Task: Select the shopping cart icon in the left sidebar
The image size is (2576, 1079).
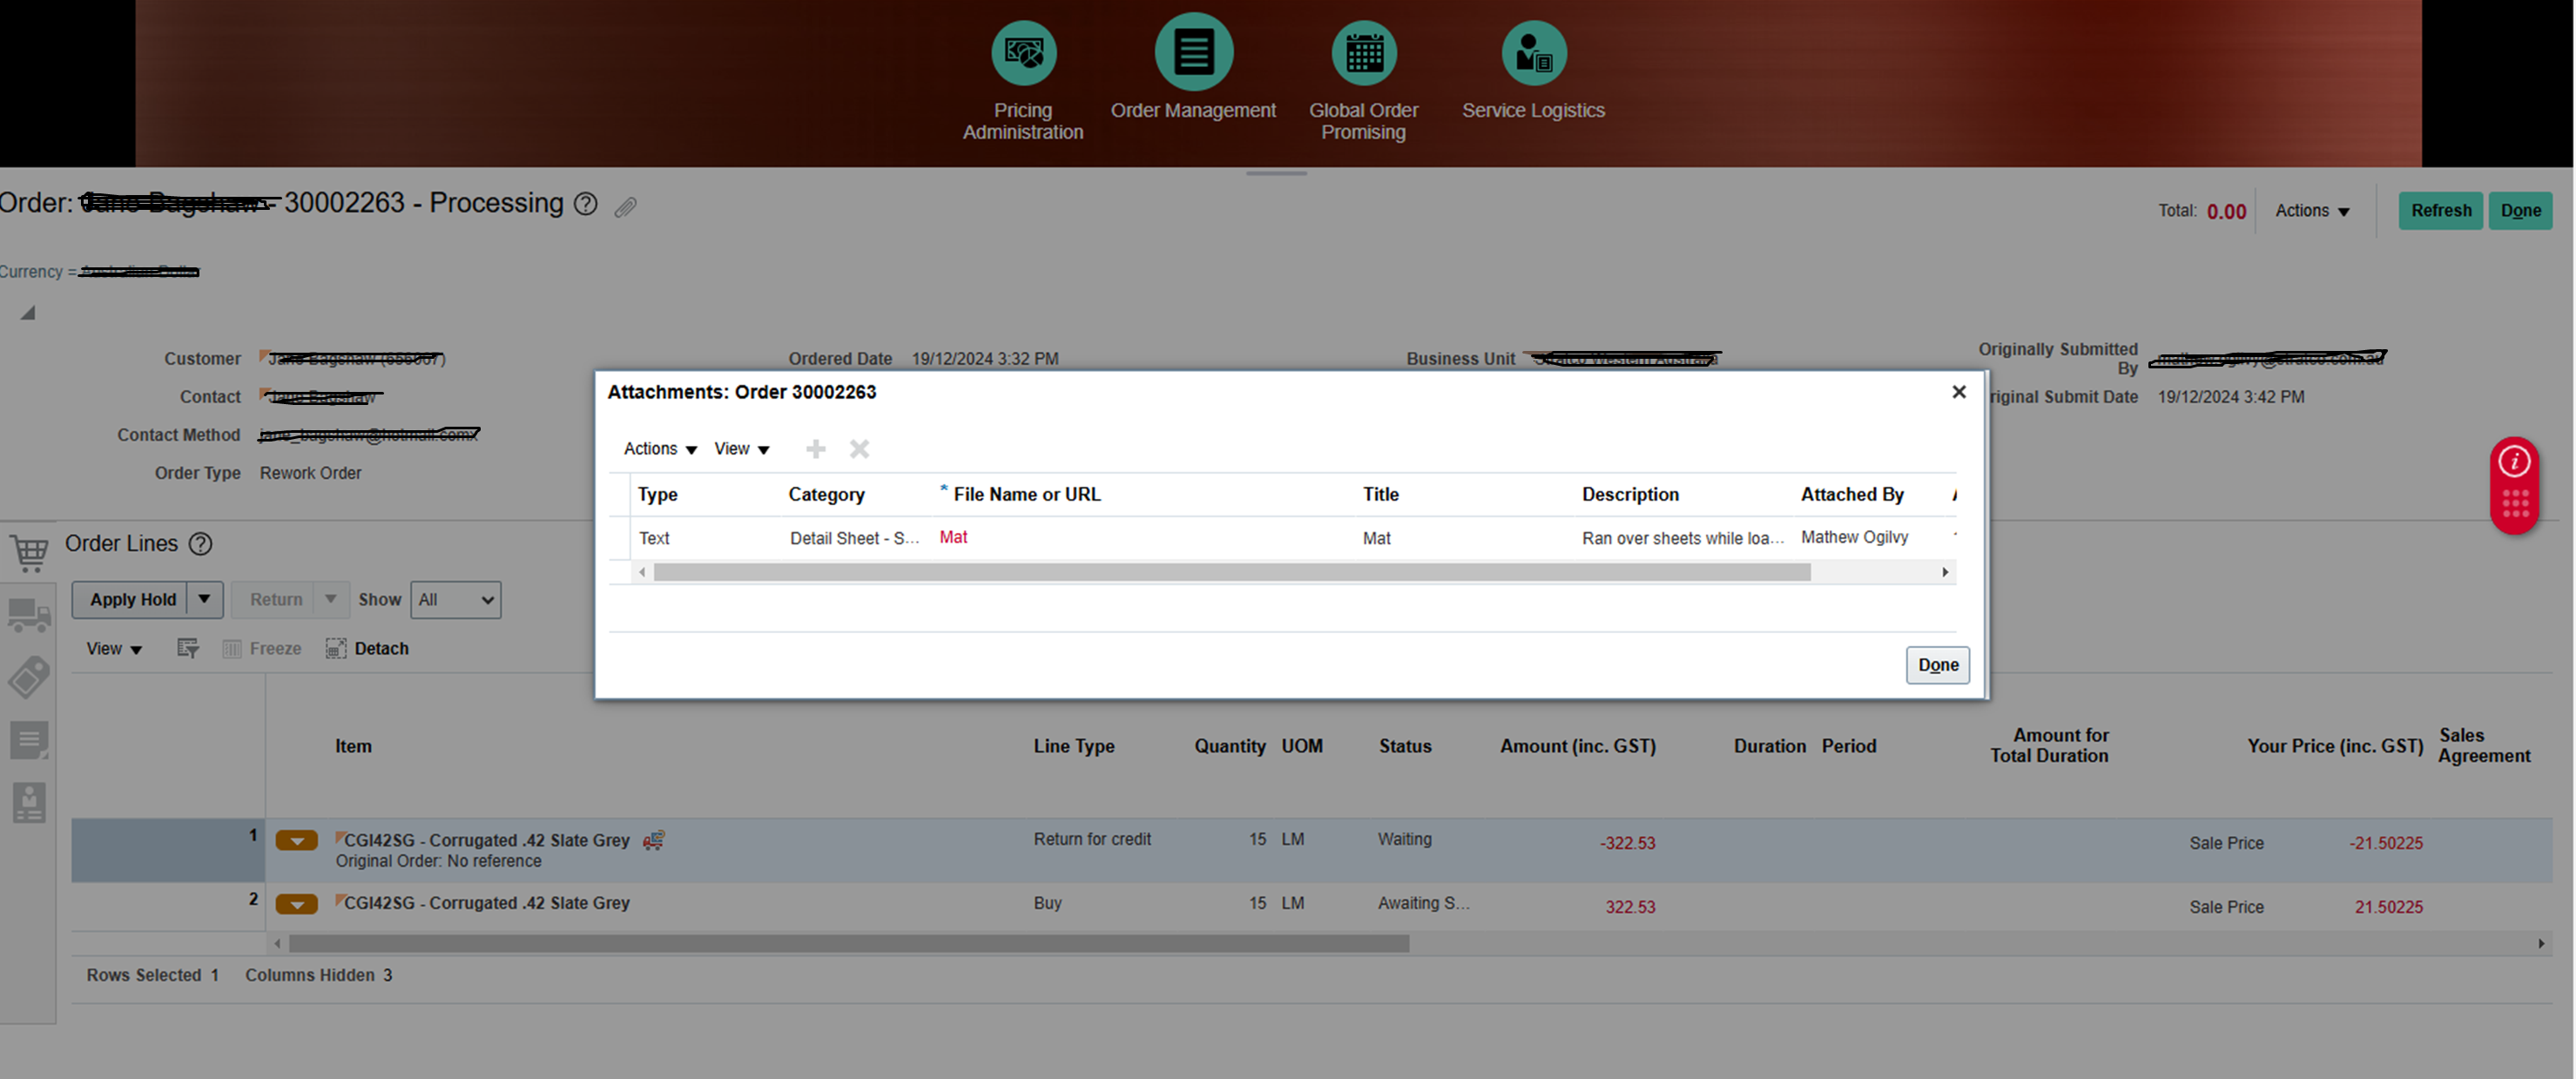Action: pos(29,553)
